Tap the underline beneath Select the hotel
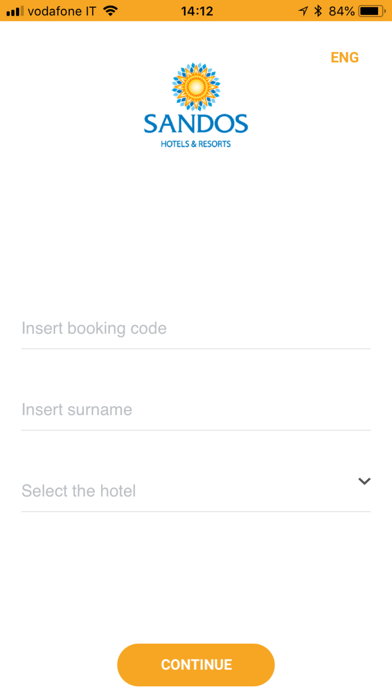 pyautogui.click(x=196, y=511)
